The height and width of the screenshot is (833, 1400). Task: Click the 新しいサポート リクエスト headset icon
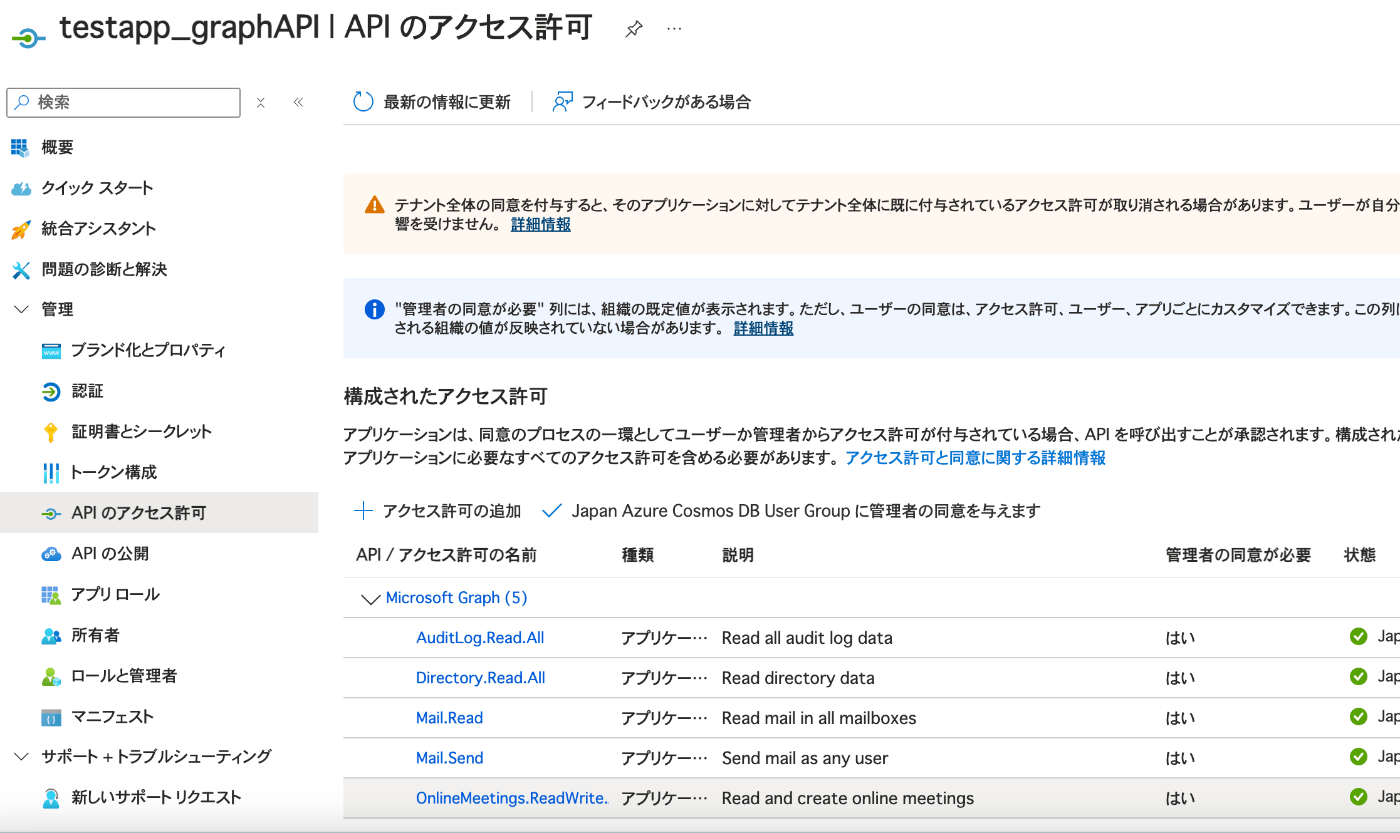[x=51, y=798]
